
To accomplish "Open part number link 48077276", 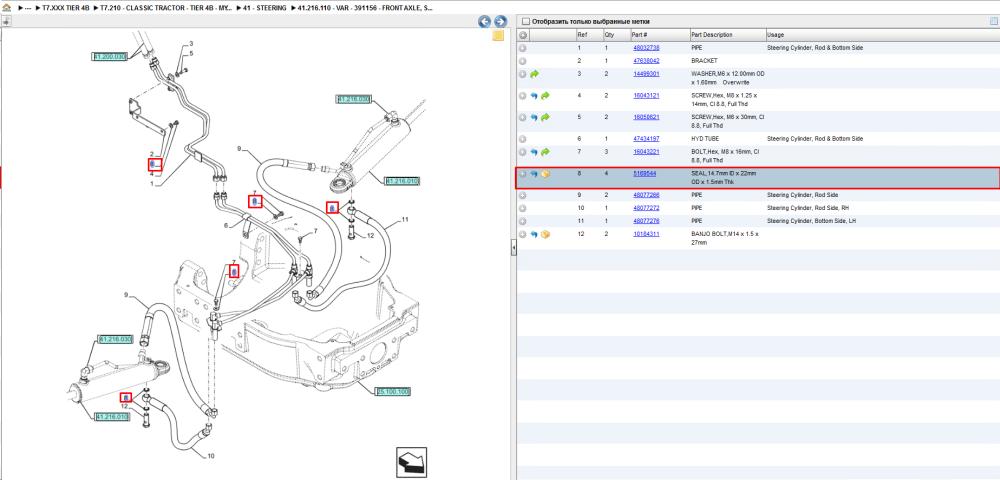I will pyautogui.click(x=646, y=221).
